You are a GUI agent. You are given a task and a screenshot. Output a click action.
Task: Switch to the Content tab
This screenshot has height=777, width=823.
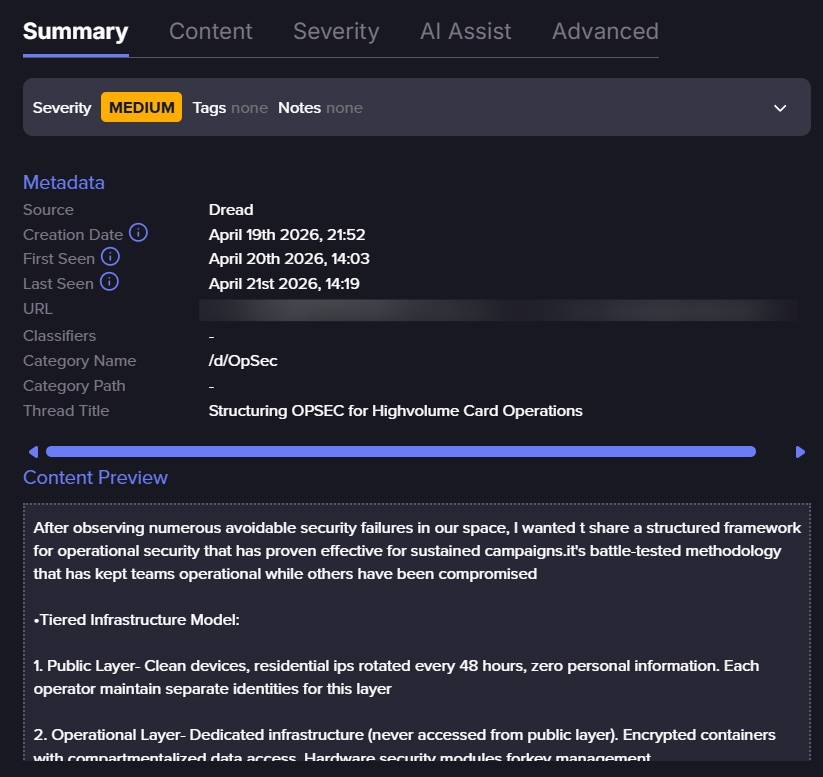210,31
